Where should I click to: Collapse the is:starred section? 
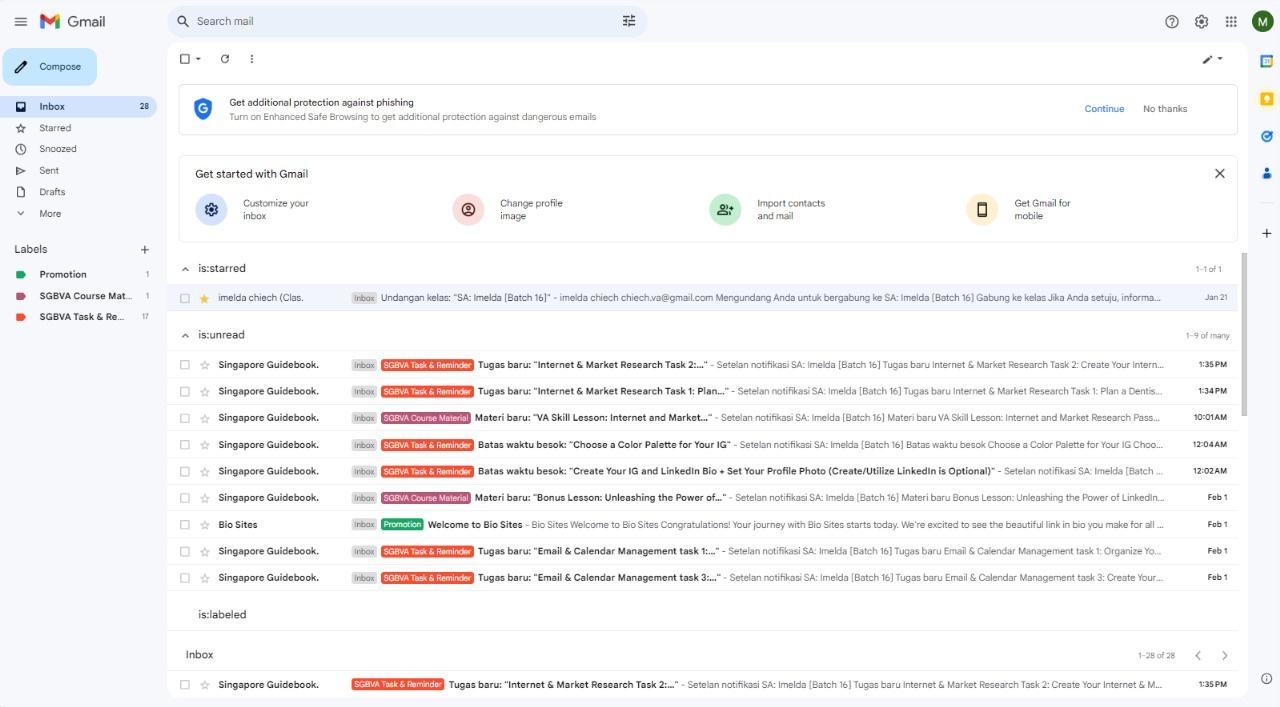tap(185, 269)
